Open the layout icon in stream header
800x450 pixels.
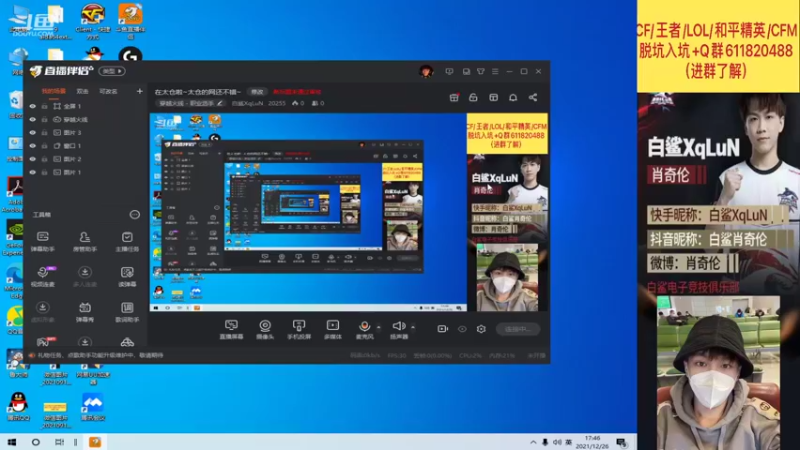click(x=493, y=97)
